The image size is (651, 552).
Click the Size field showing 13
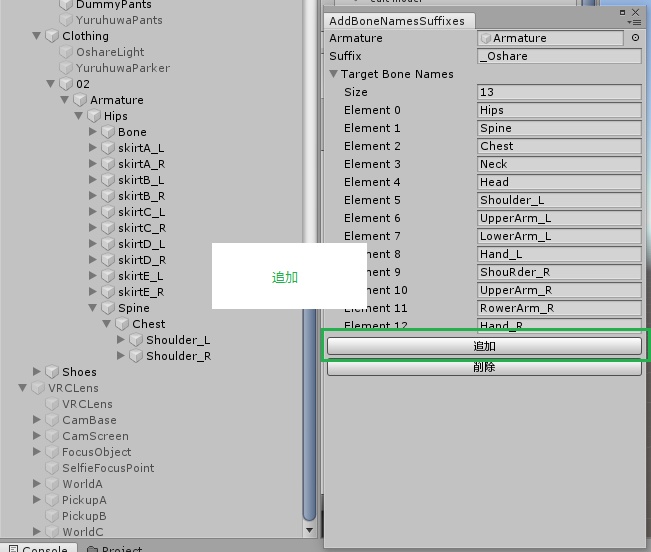559,92
